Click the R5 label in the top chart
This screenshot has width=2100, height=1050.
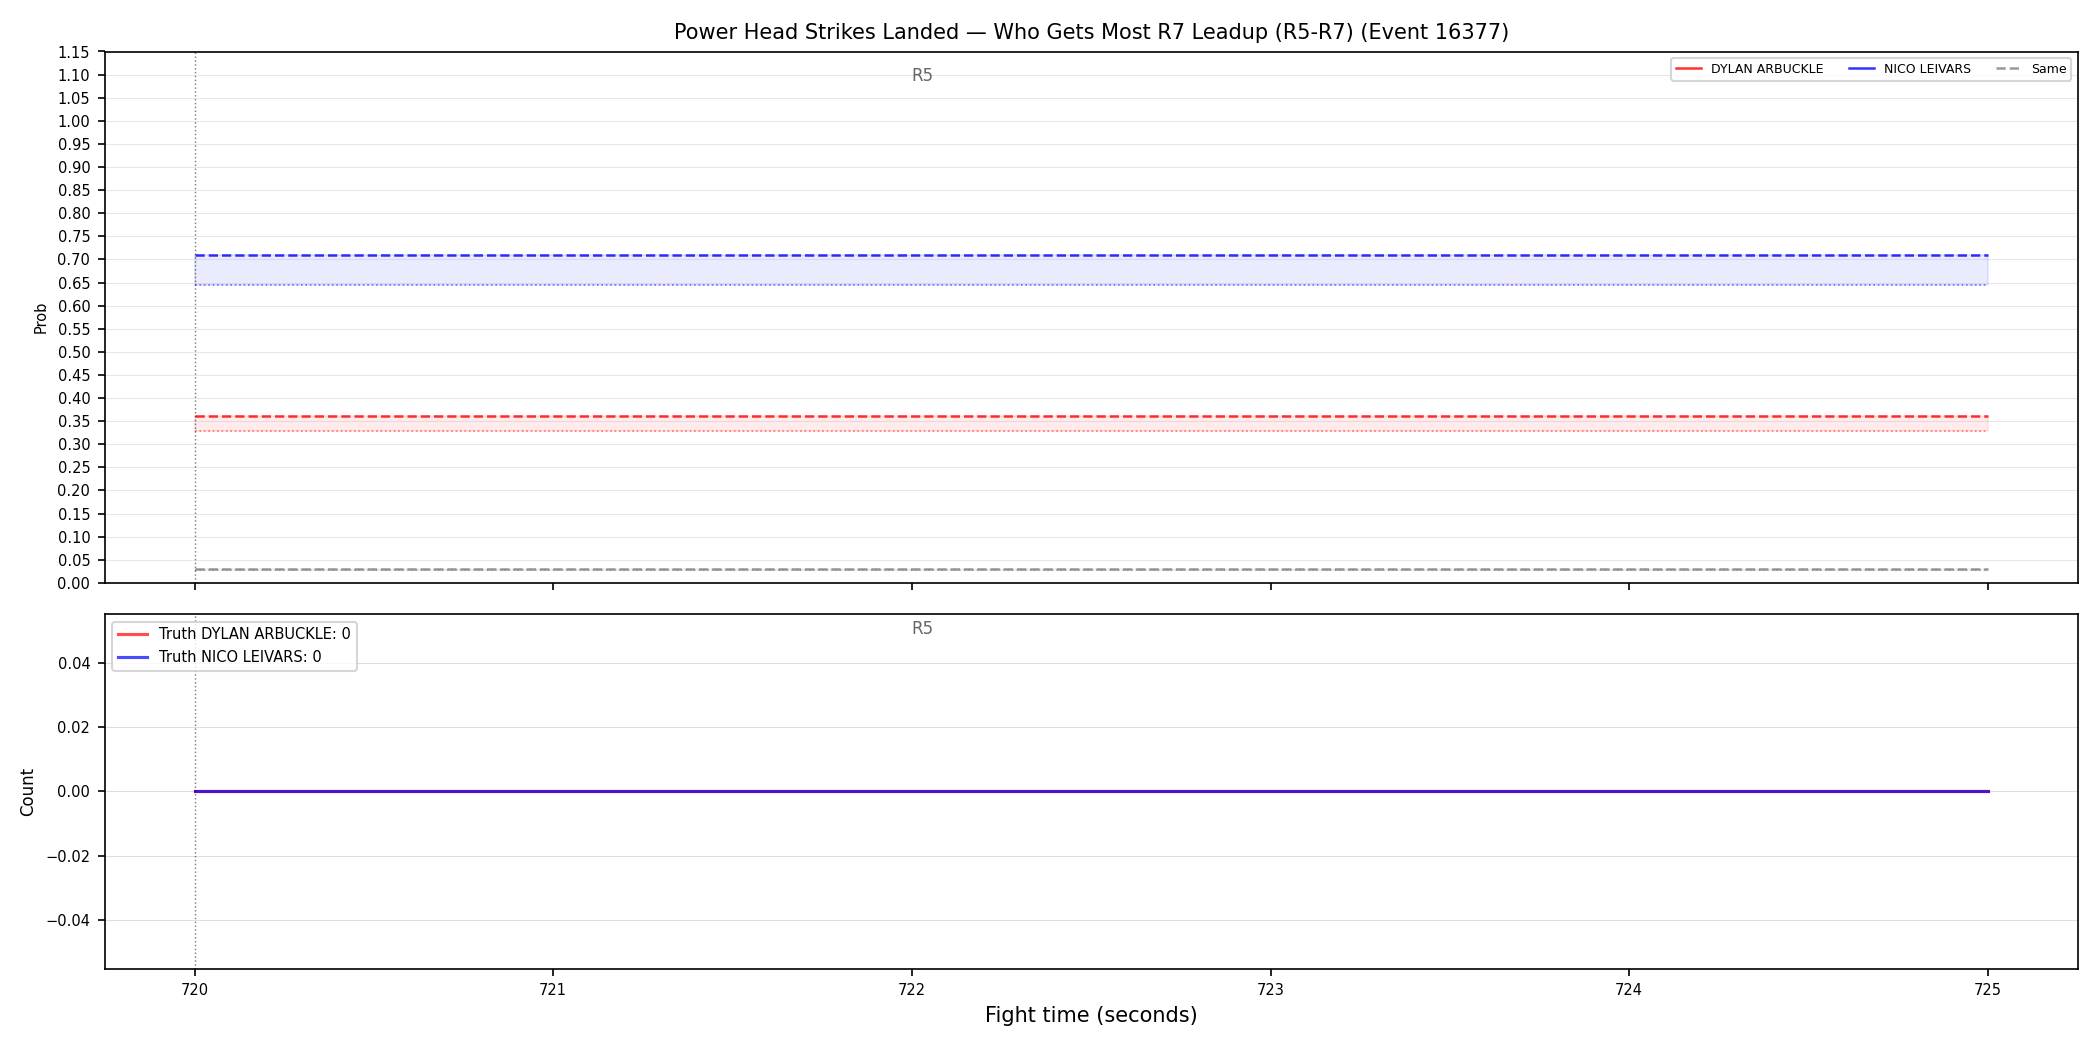pyautogui.click(x=922, y=75)
